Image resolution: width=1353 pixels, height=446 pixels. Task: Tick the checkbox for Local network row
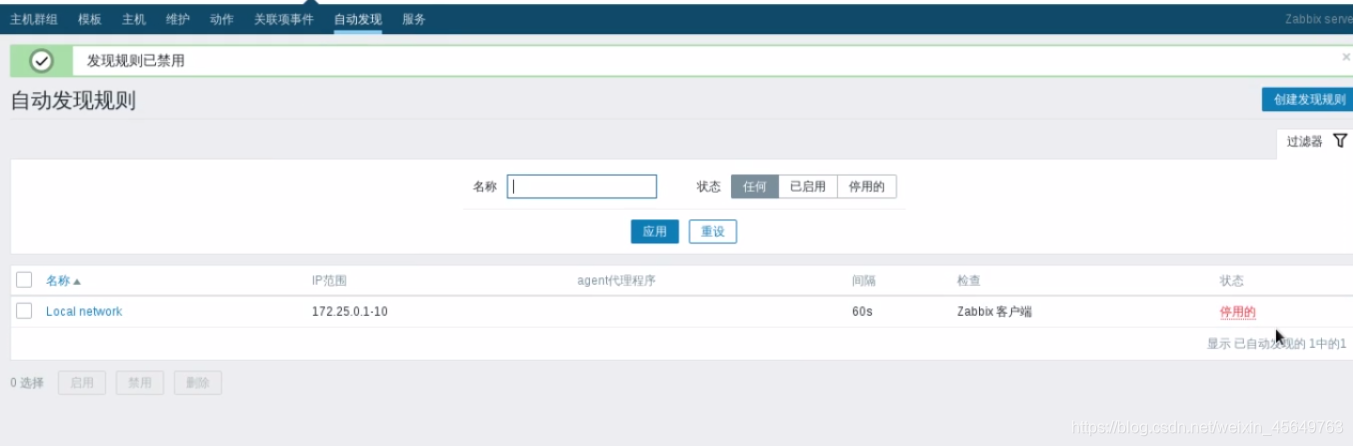[24, 311]
